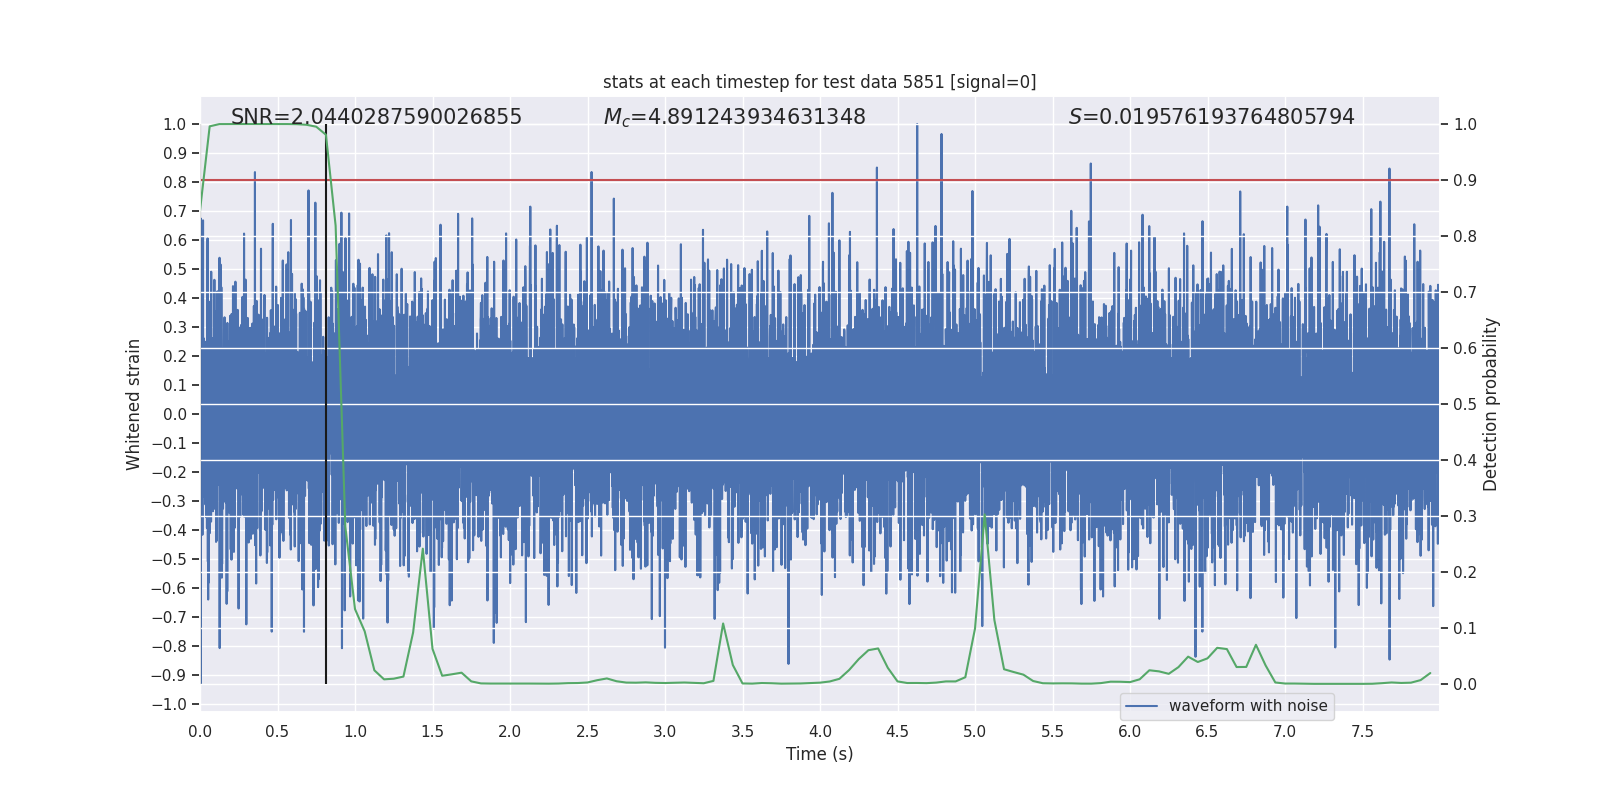1600x800 pixels.
Task: Select the SNR=2.0440287590026855 annotation
Action: click(376, 117)
